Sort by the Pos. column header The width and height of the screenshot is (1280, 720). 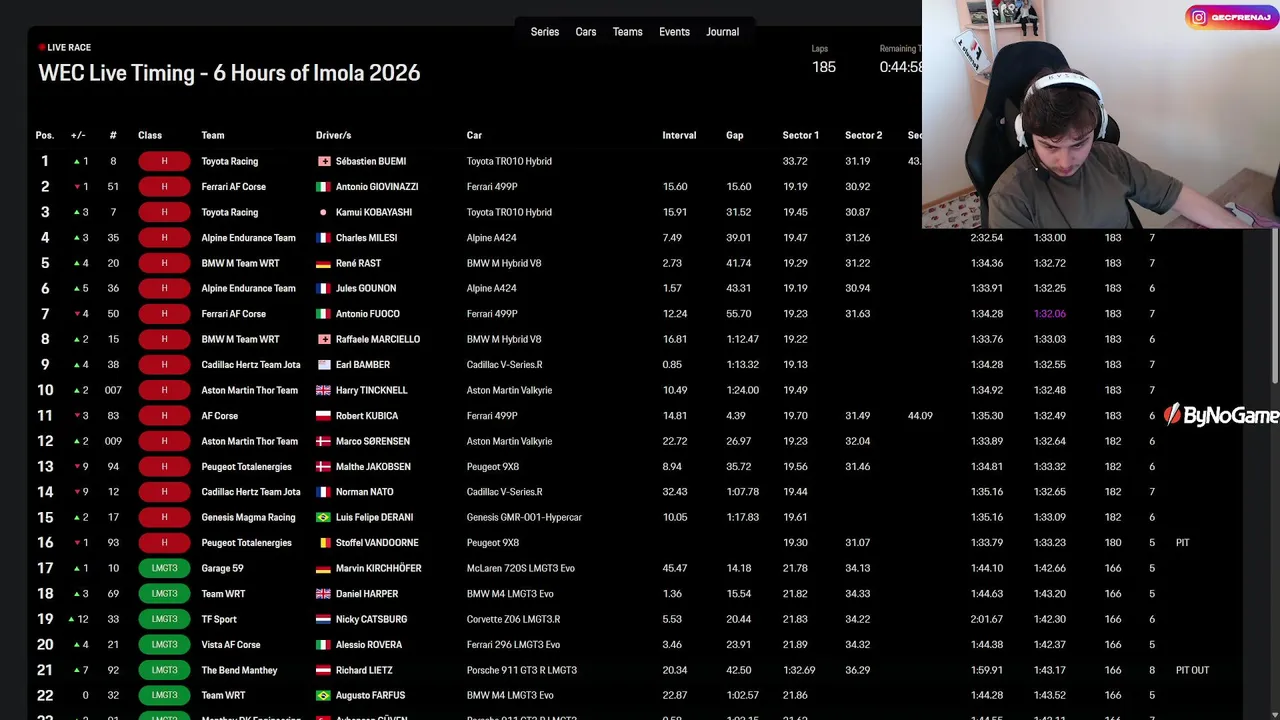pos(45,135)
